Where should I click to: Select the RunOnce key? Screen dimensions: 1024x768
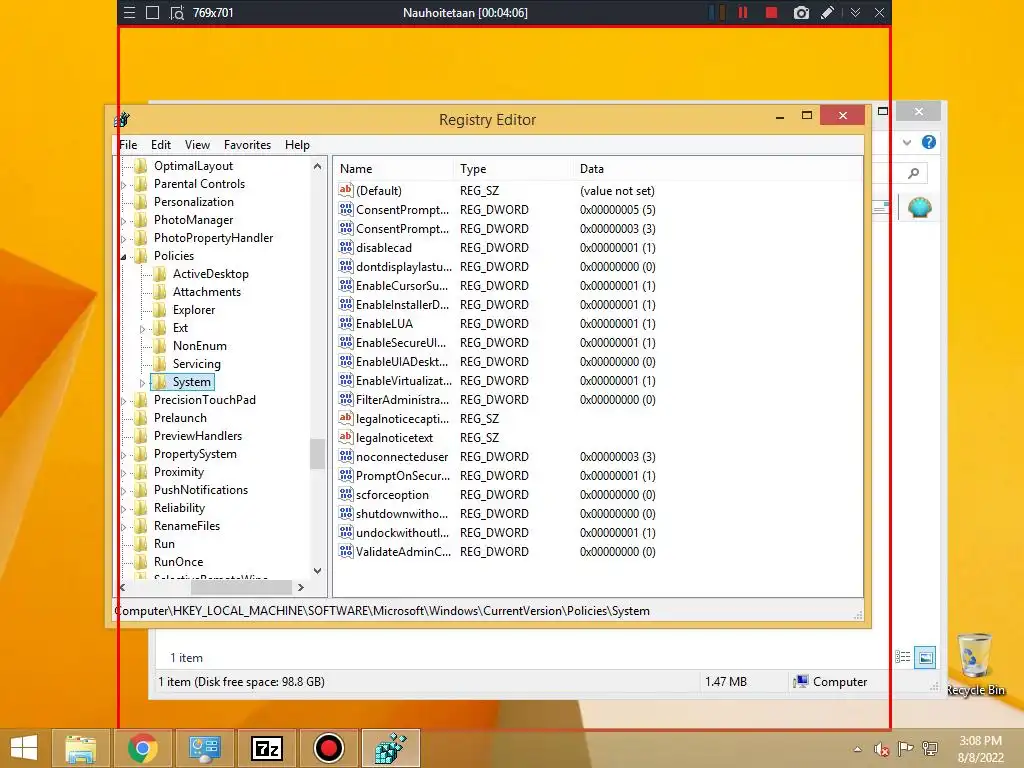(178, 562)
